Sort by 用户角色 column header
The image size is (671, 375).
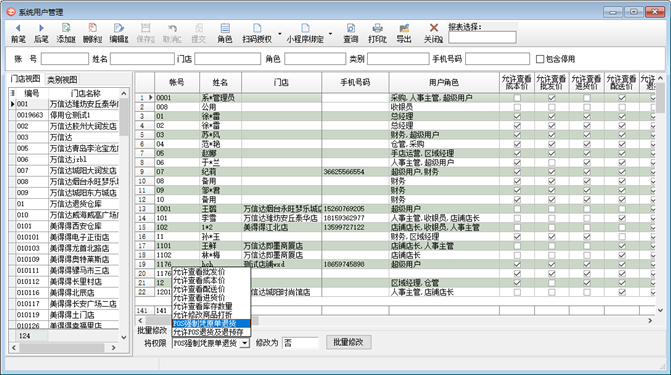tap(444, 82)
